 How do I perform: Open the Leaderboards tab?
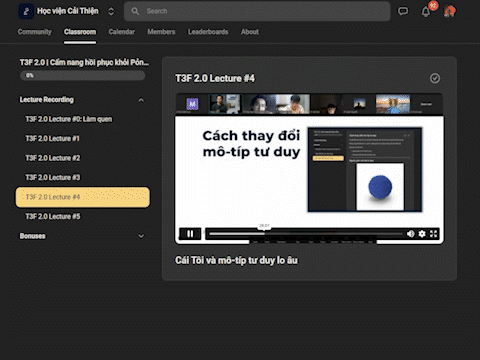(x=208, y=32)
